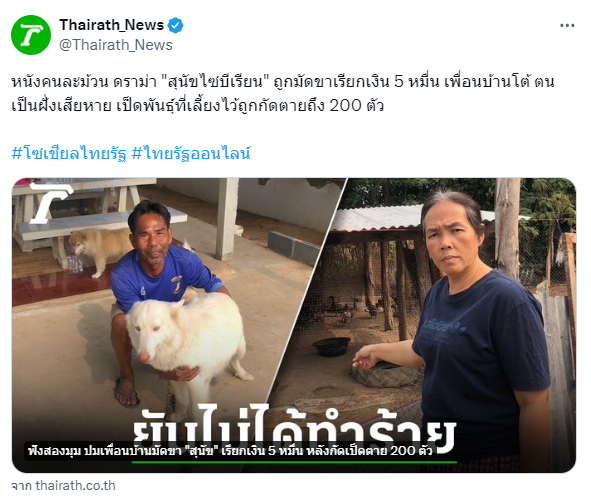Open the article headline caption on the card

pyautogui.click(x=230, y=451)
